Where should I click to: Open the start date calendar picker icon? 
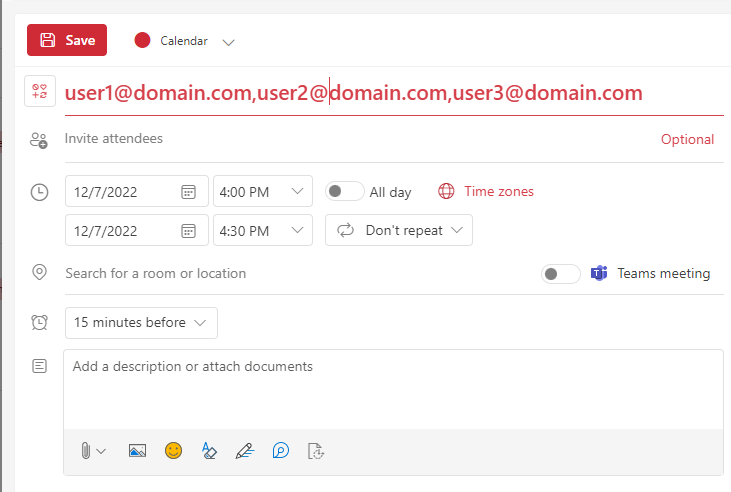(x=188, y=192)
